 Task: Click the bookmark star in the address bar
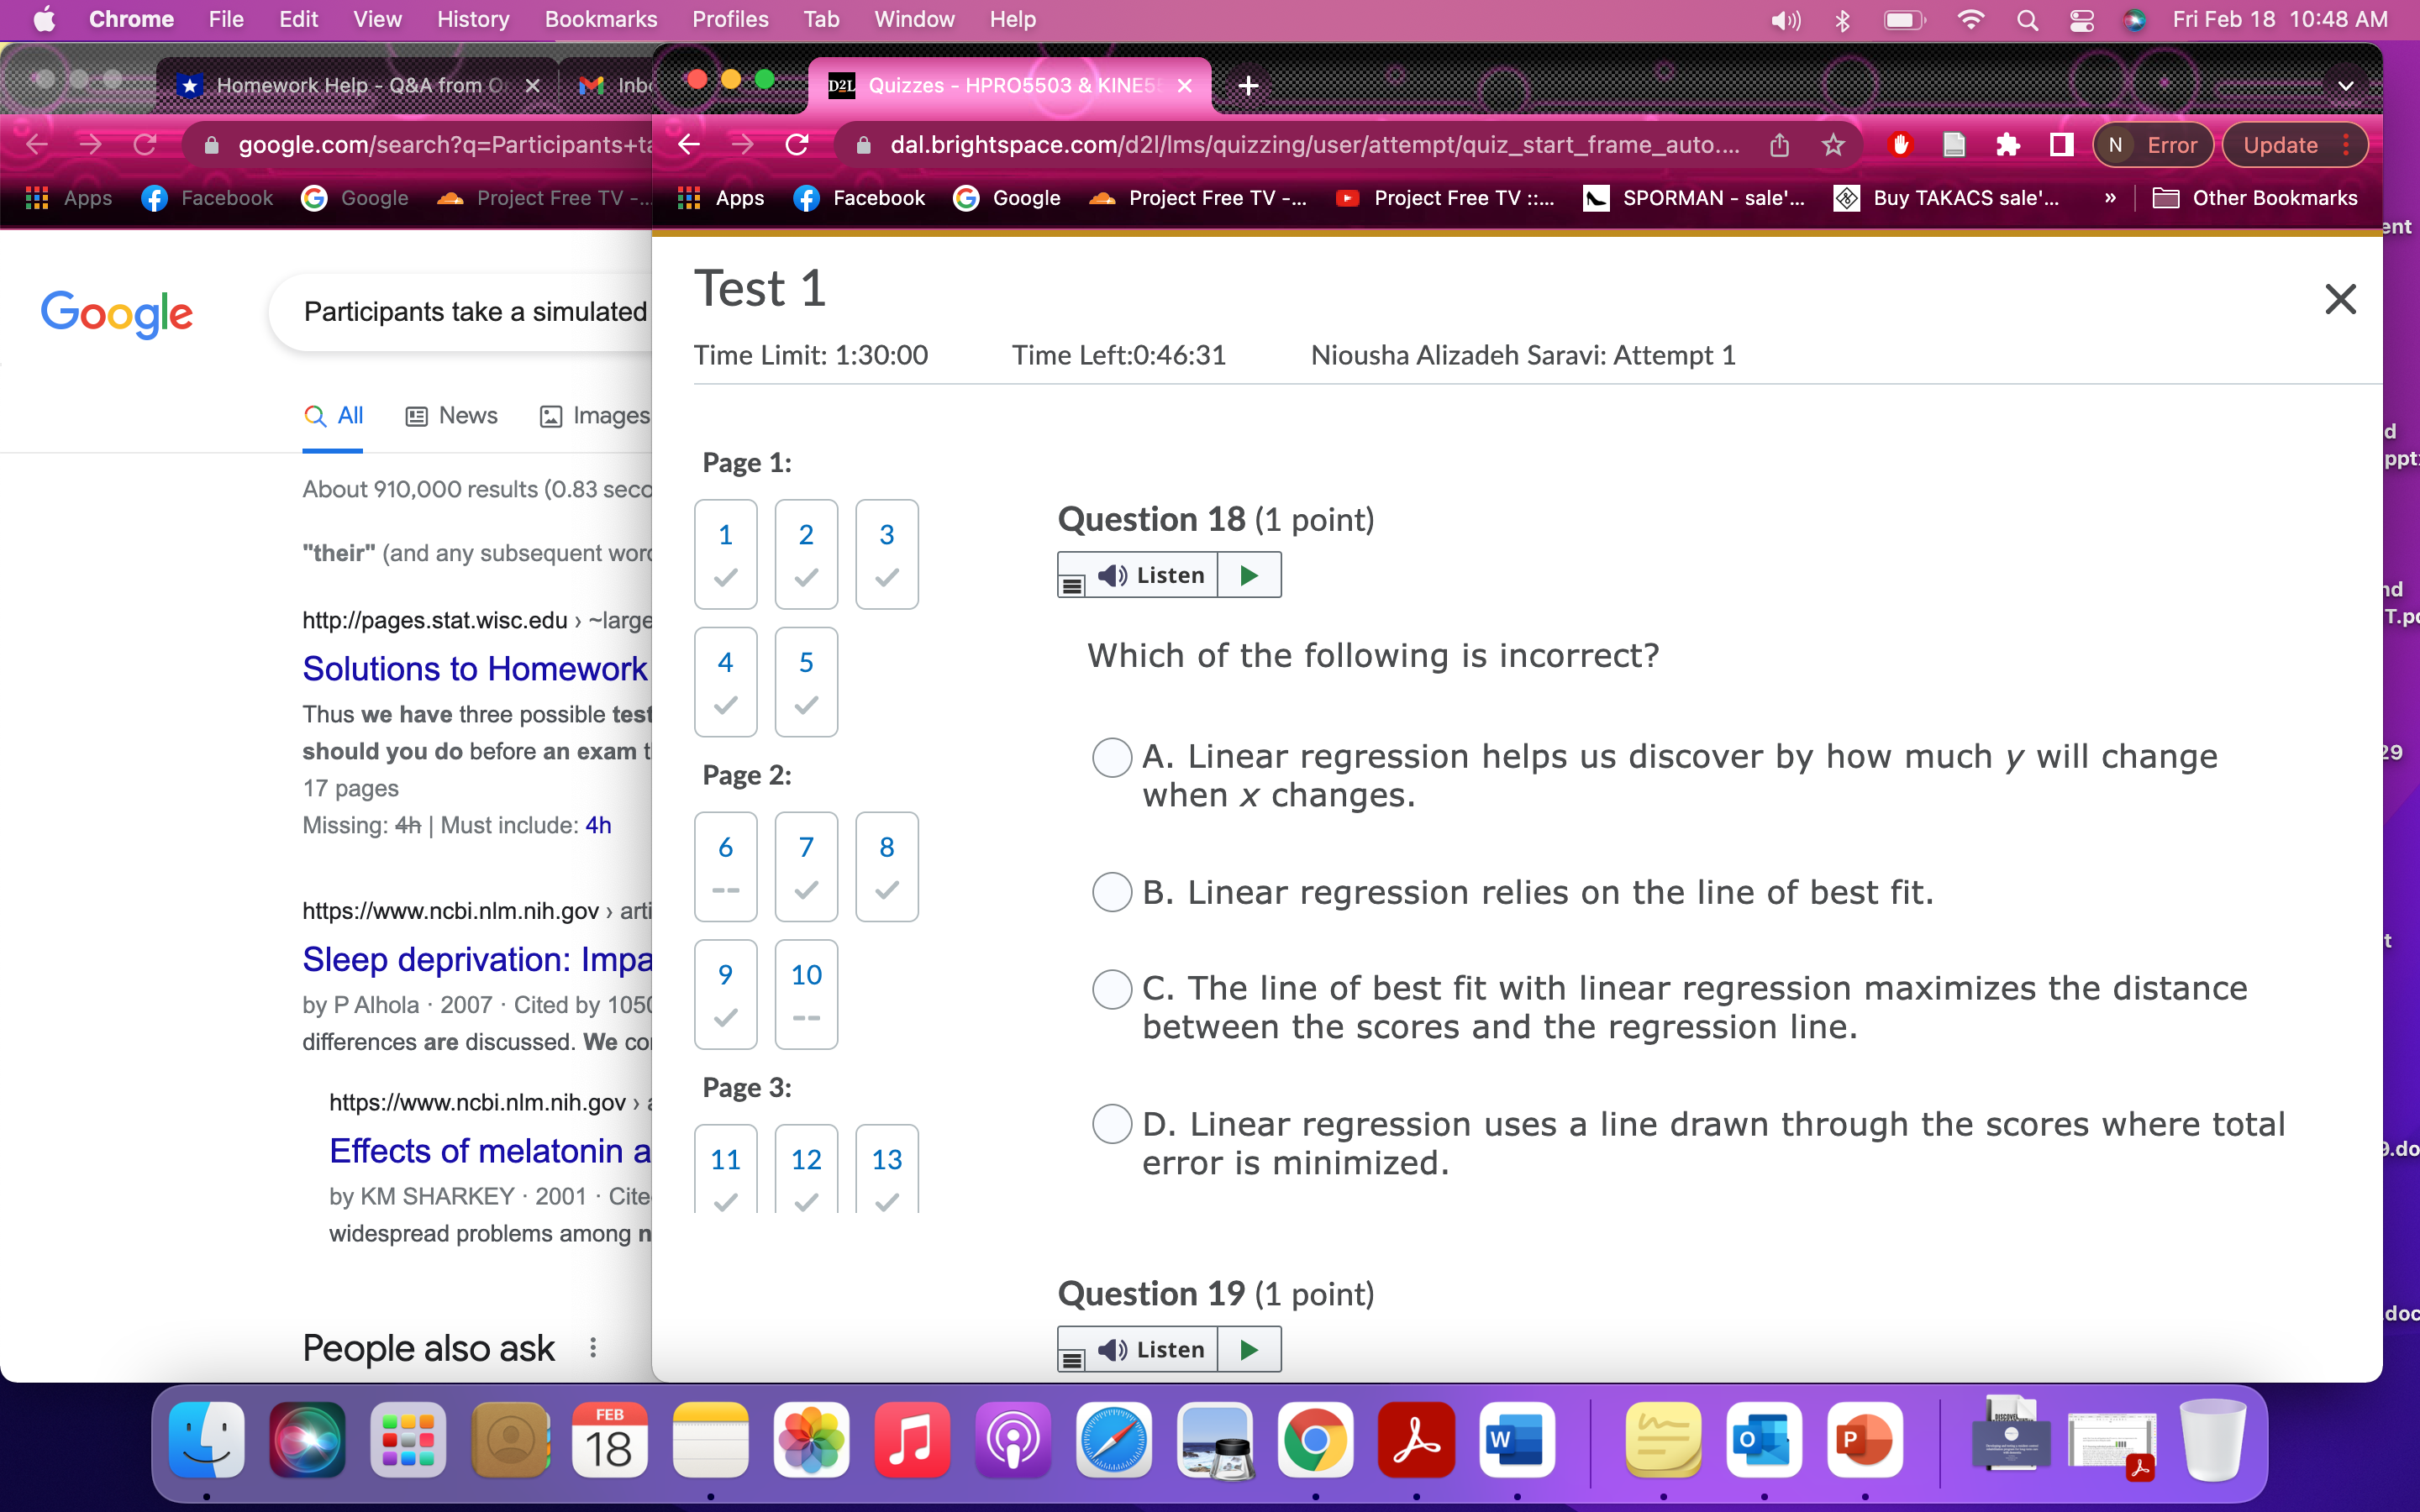1833,144
